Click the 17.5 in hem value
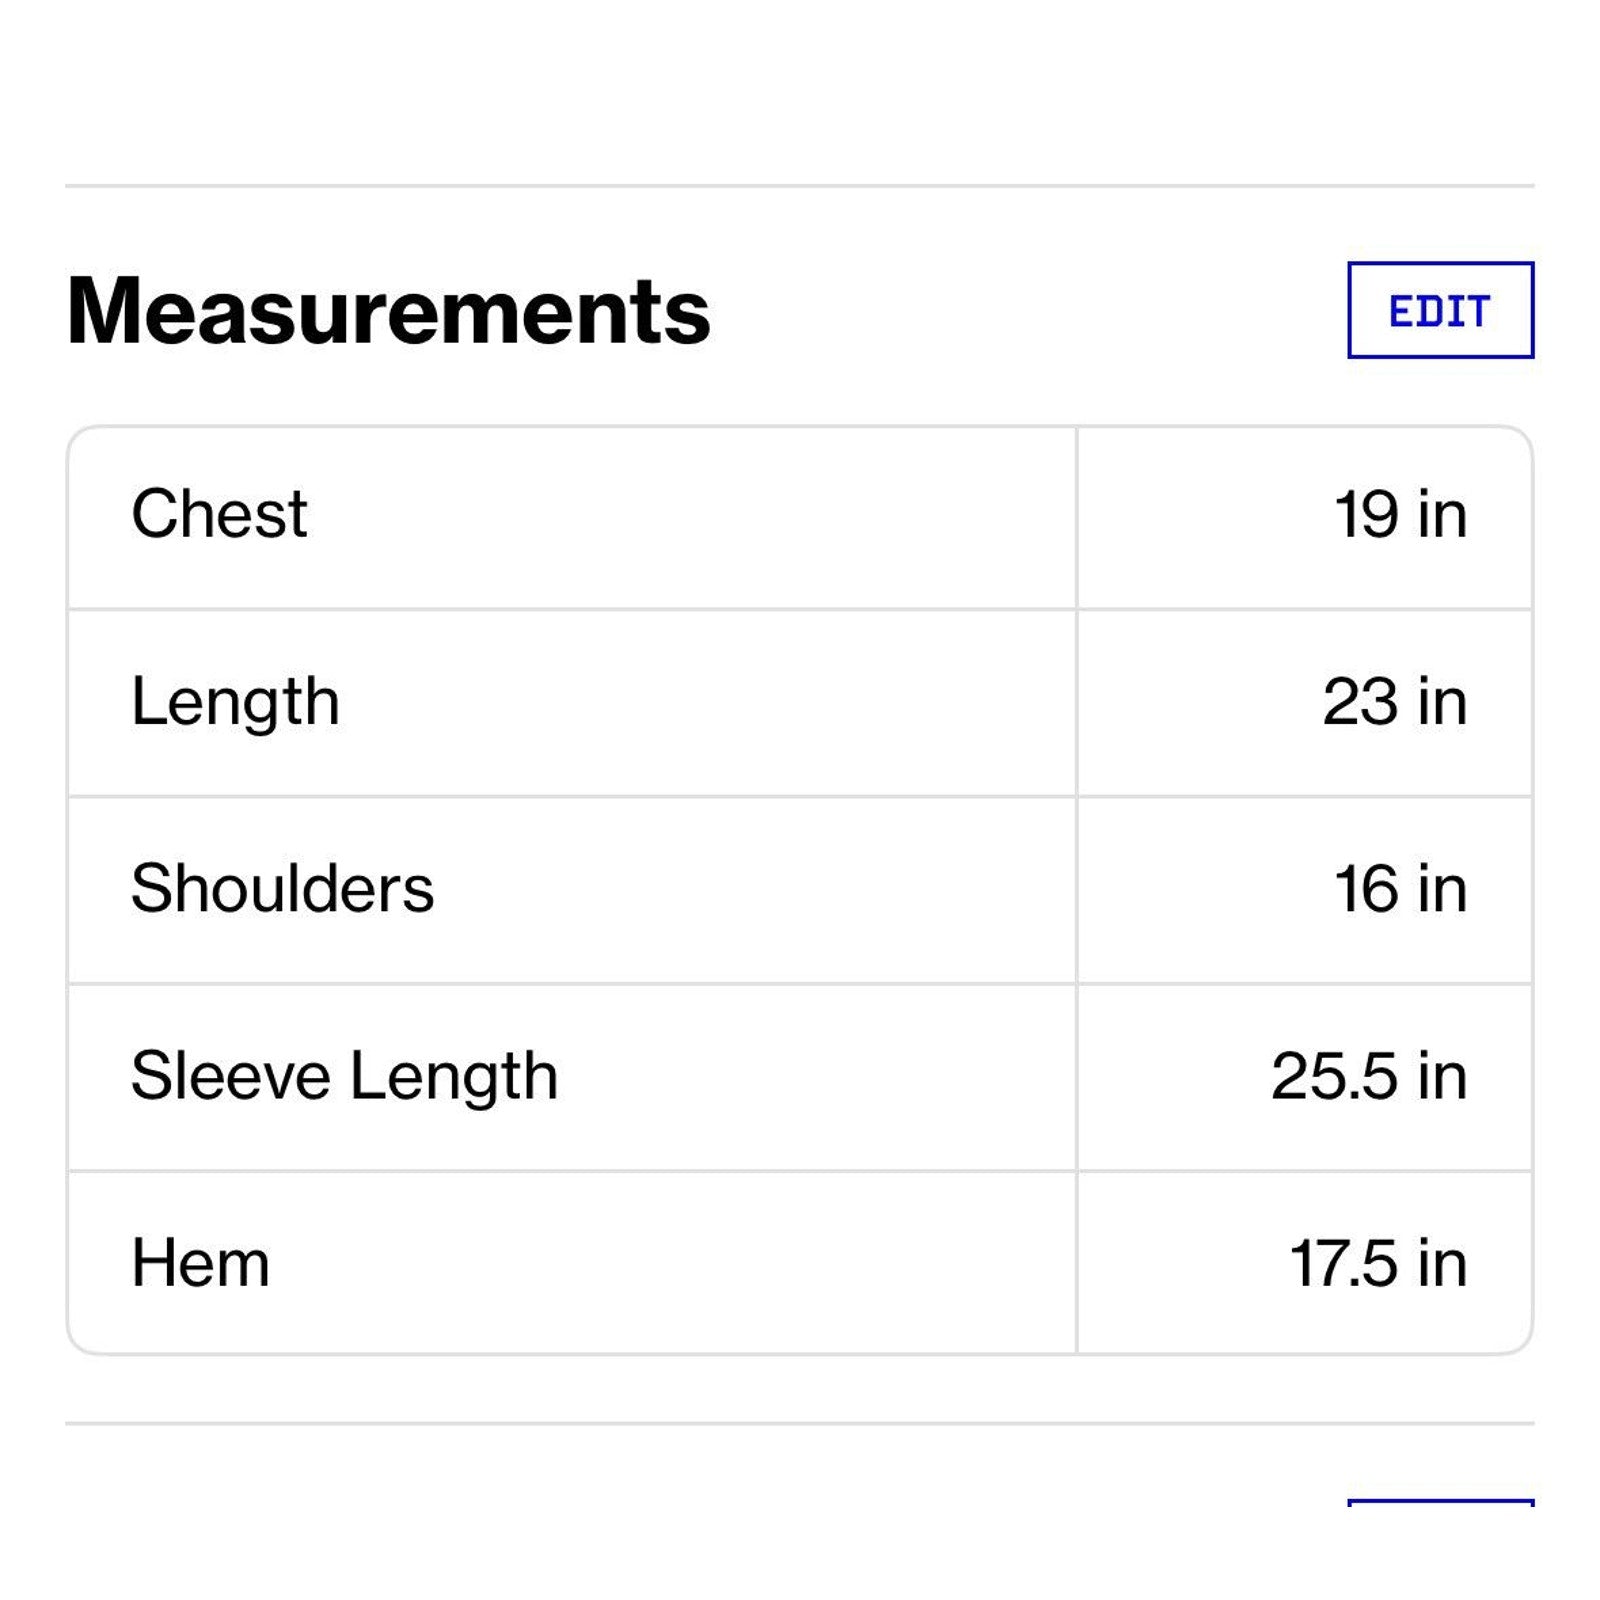 click(x=1378, y=1263)
